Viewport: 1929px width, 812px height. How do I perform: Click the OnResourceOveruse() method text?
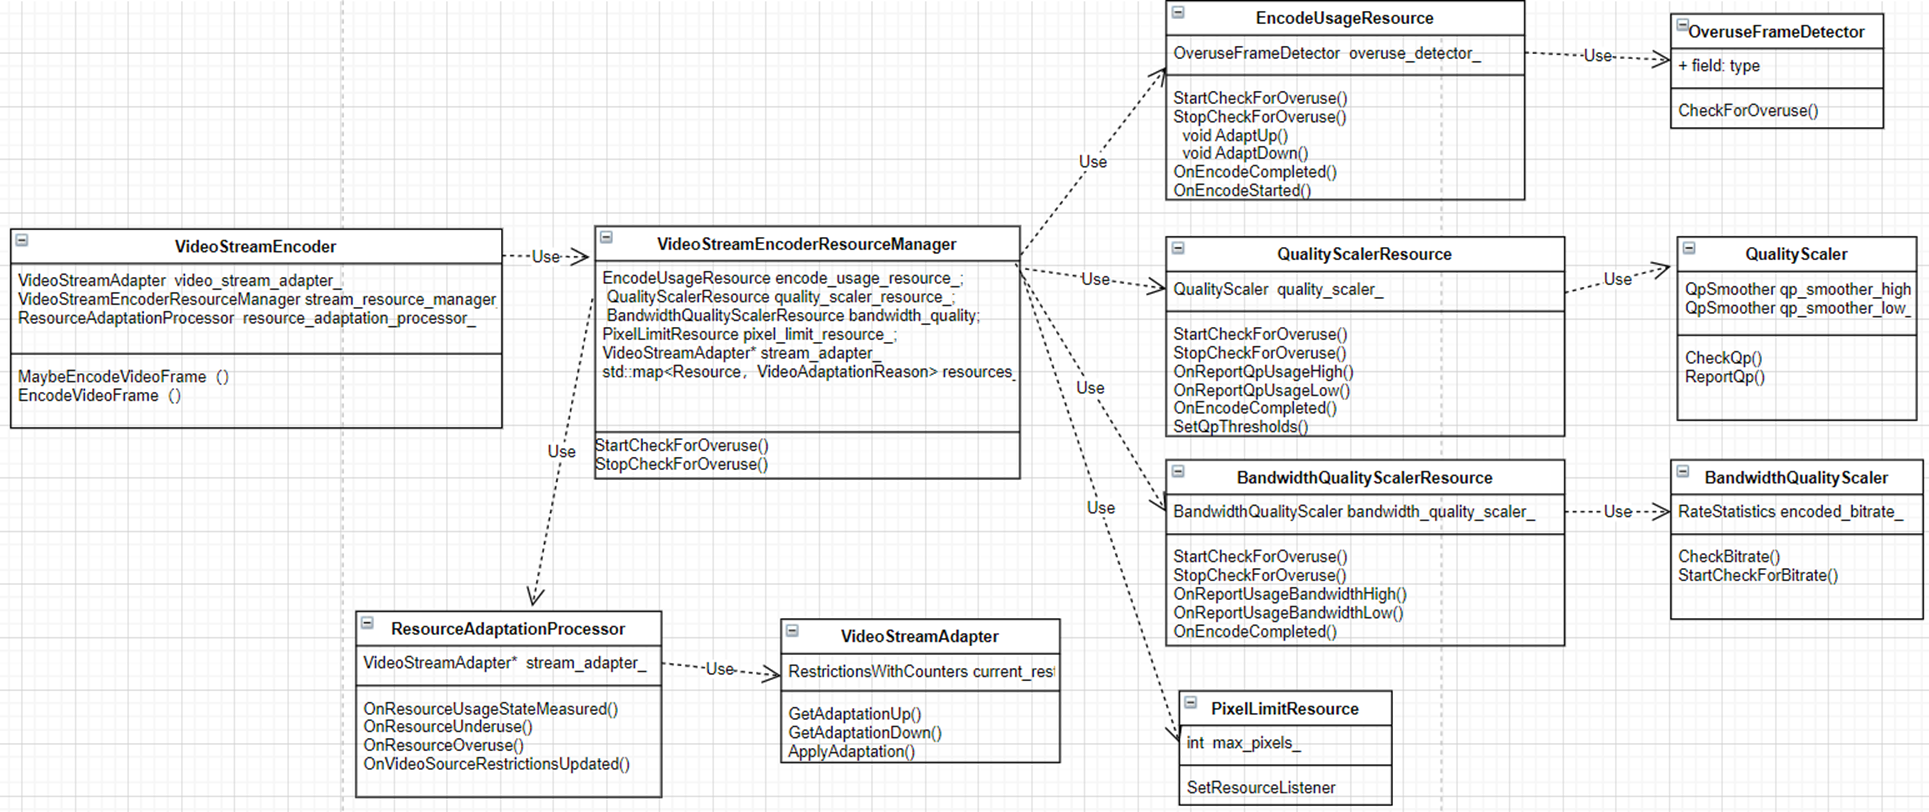click(x=443, y=745)
